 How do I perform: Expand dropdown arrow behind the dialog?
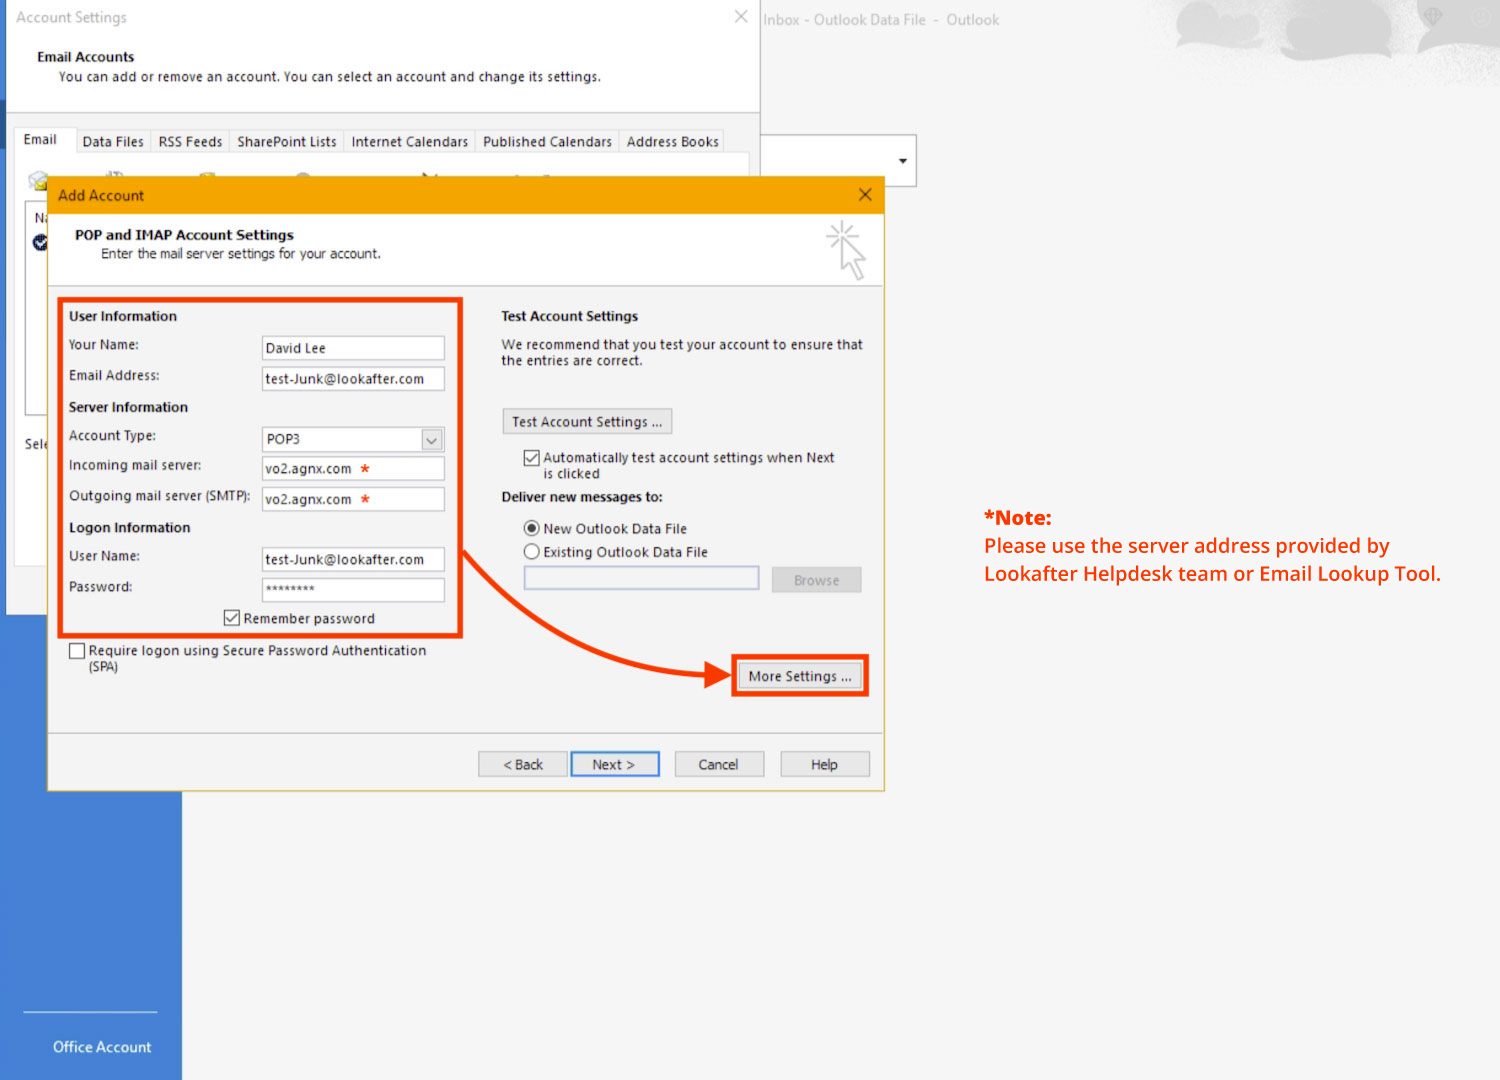(x=902, y=161)
